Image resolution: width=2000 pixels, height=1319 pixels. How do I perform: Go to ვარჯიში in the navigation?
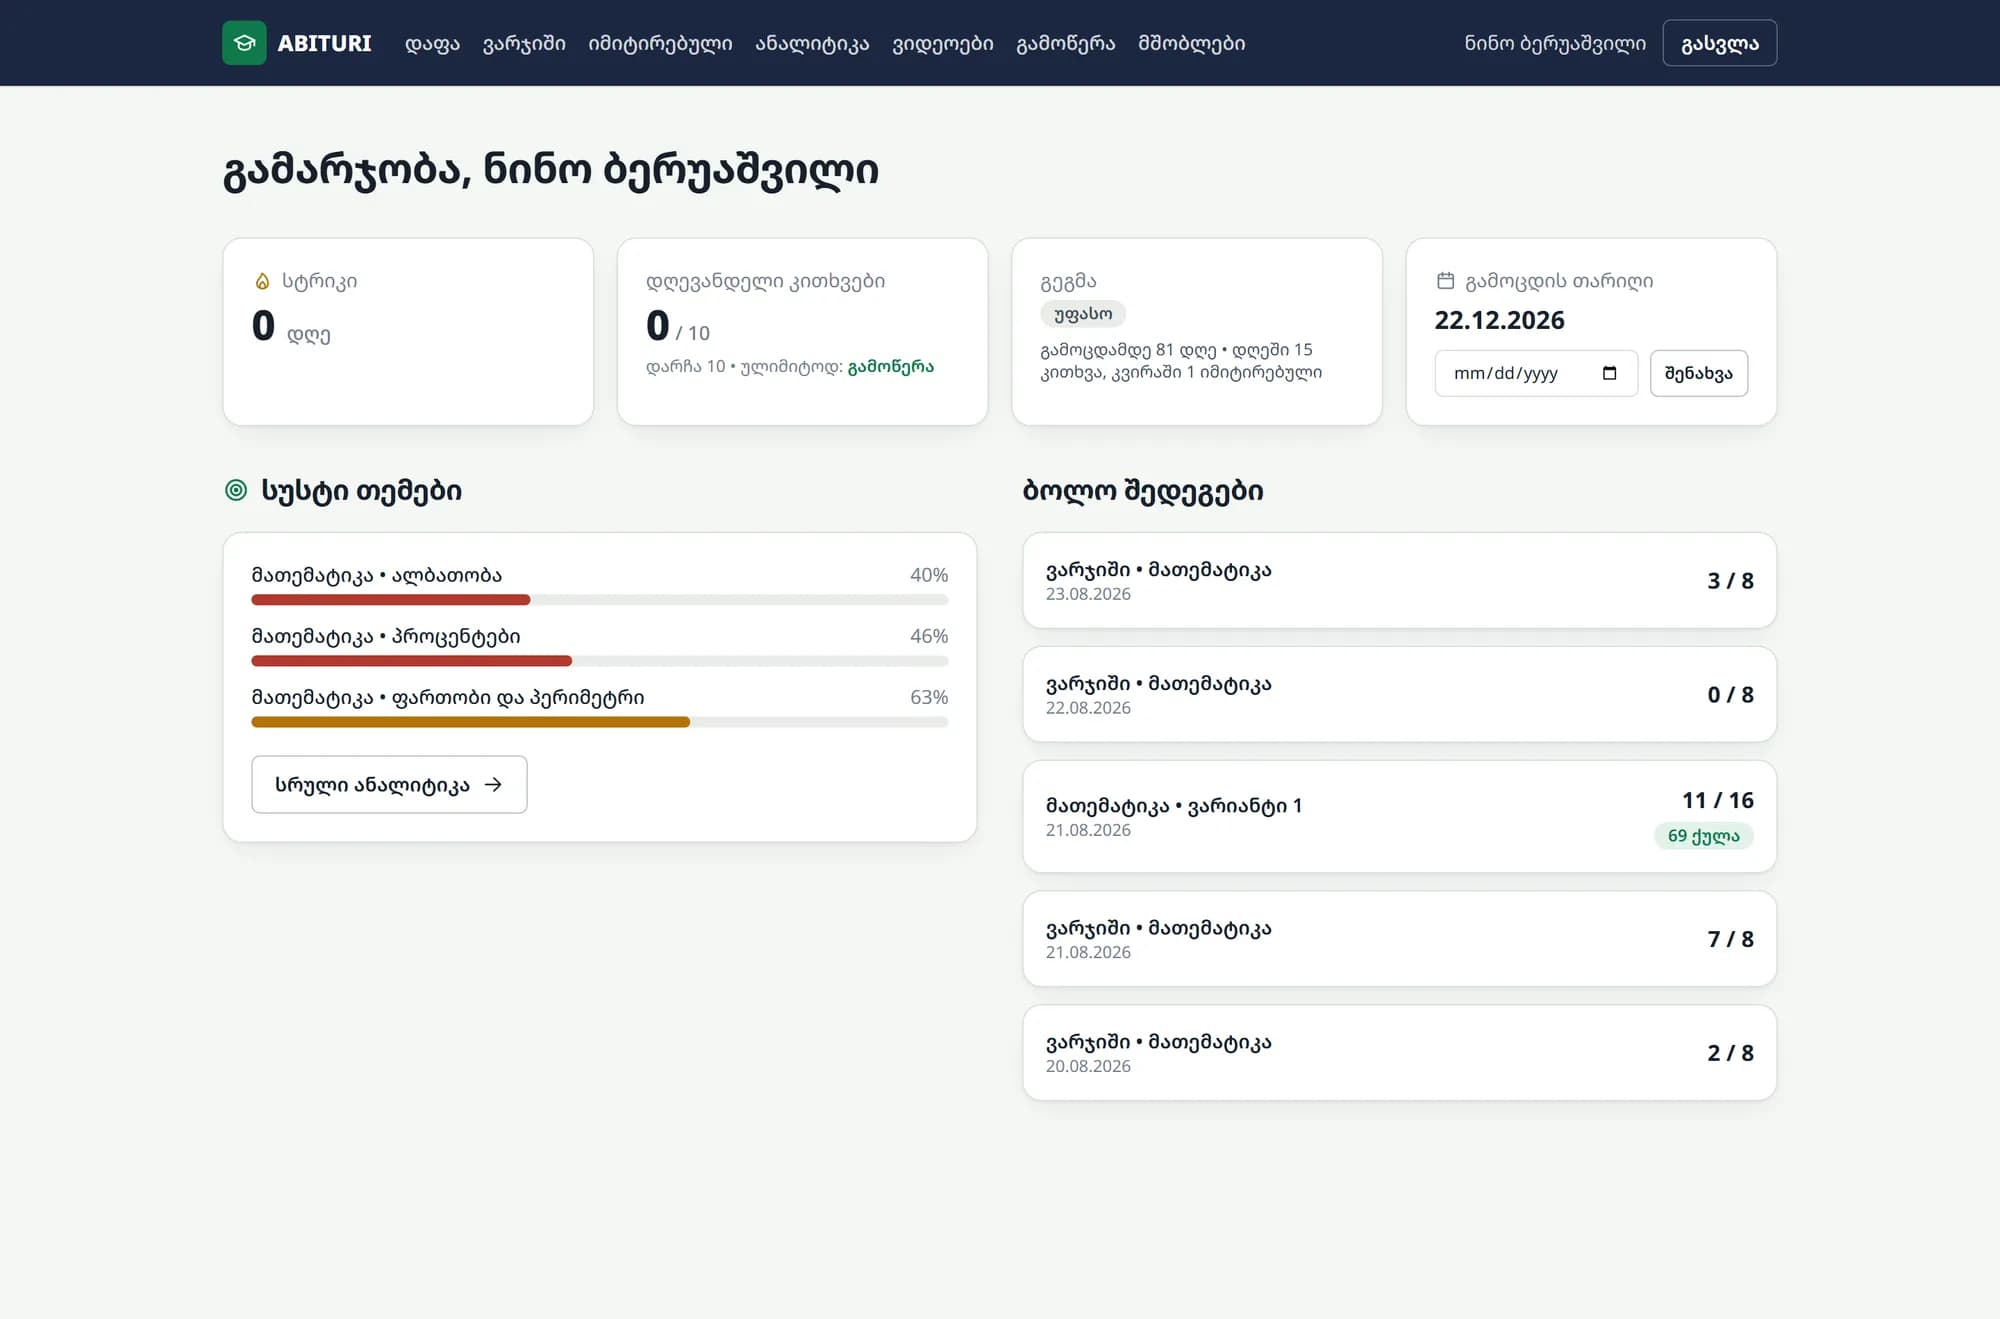pos(524,43)
